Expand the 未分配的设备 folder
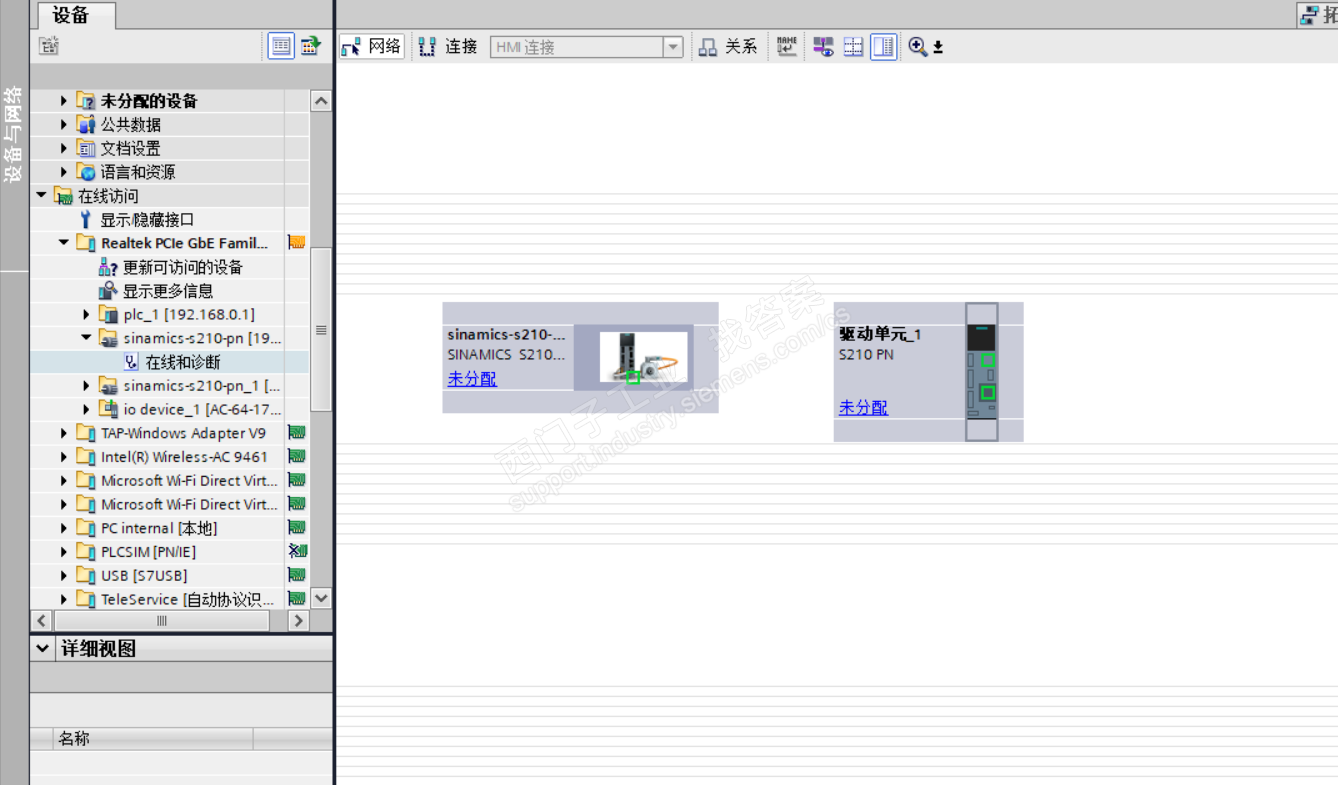The height and width of the screenshot is (785, 1338). 64,101
